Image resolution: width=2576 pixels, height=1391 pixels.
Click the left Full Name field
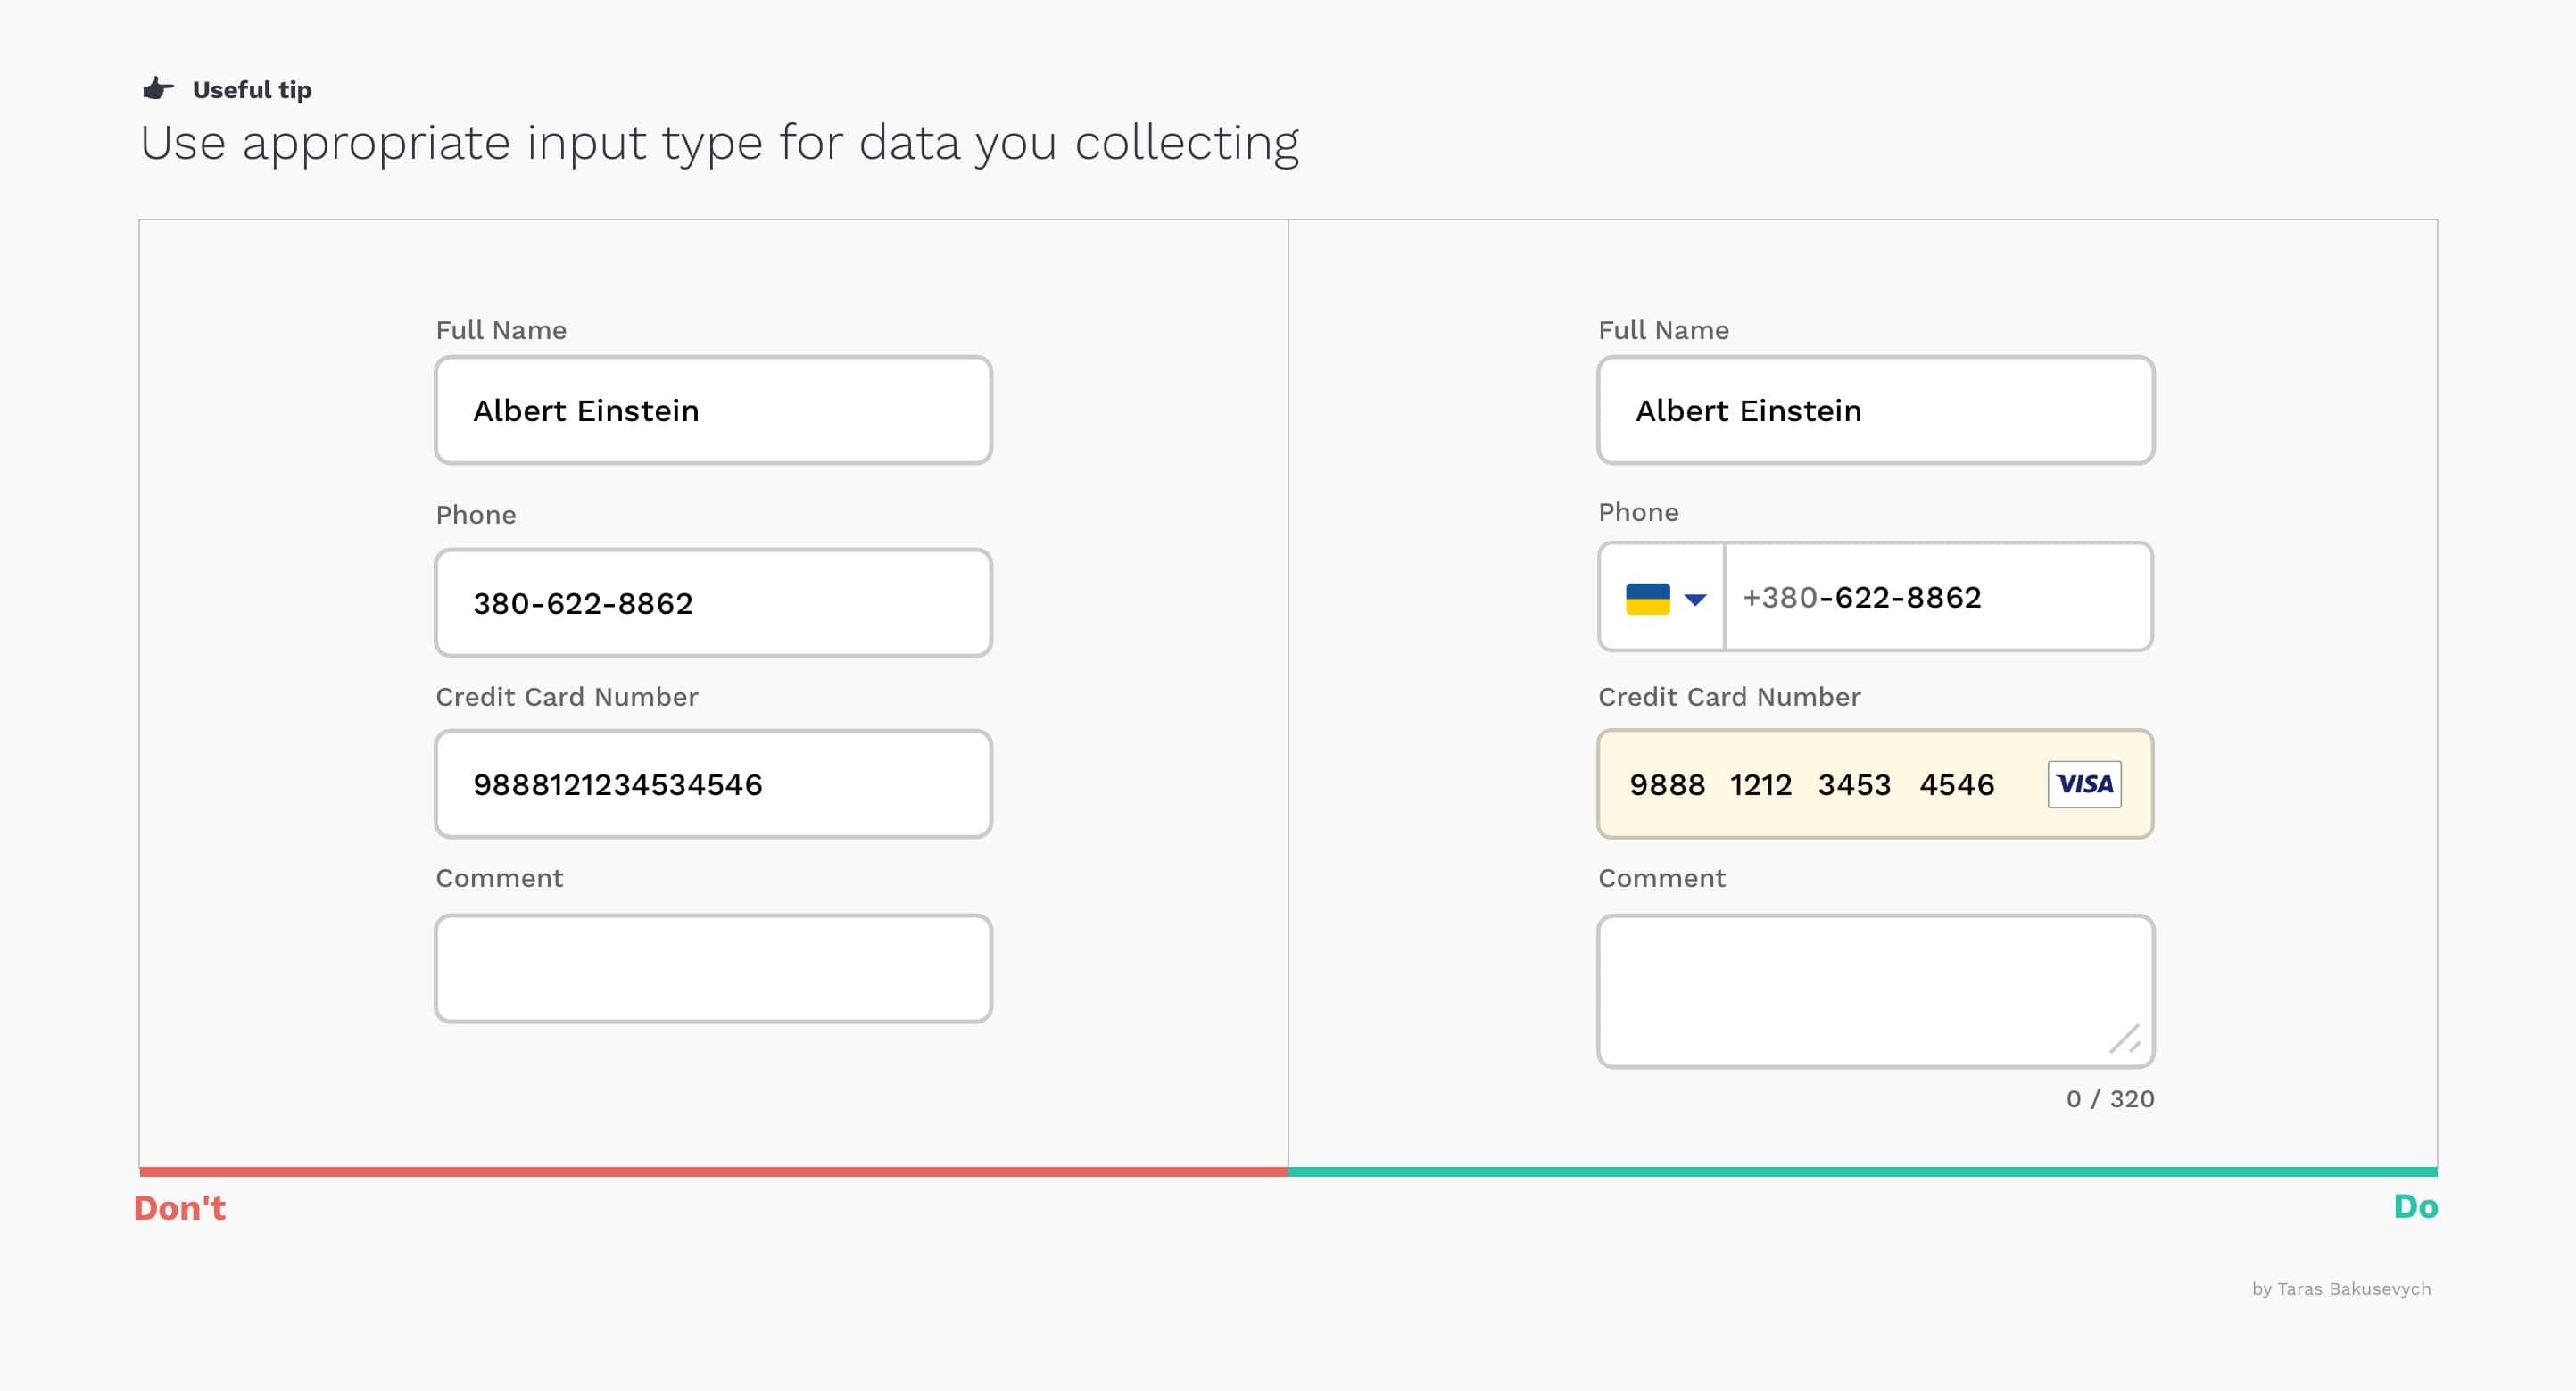(x=713, y=410)
